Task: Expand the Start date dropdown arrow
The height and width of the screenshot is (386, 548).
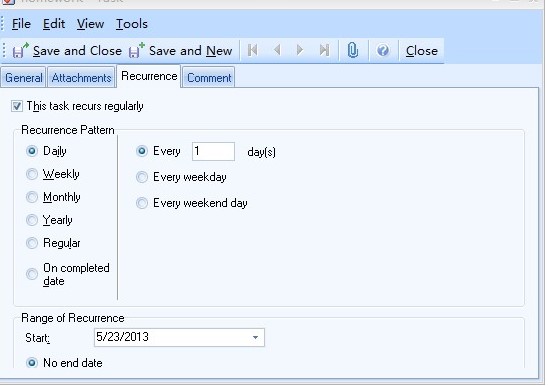Action: pos(255,338)
